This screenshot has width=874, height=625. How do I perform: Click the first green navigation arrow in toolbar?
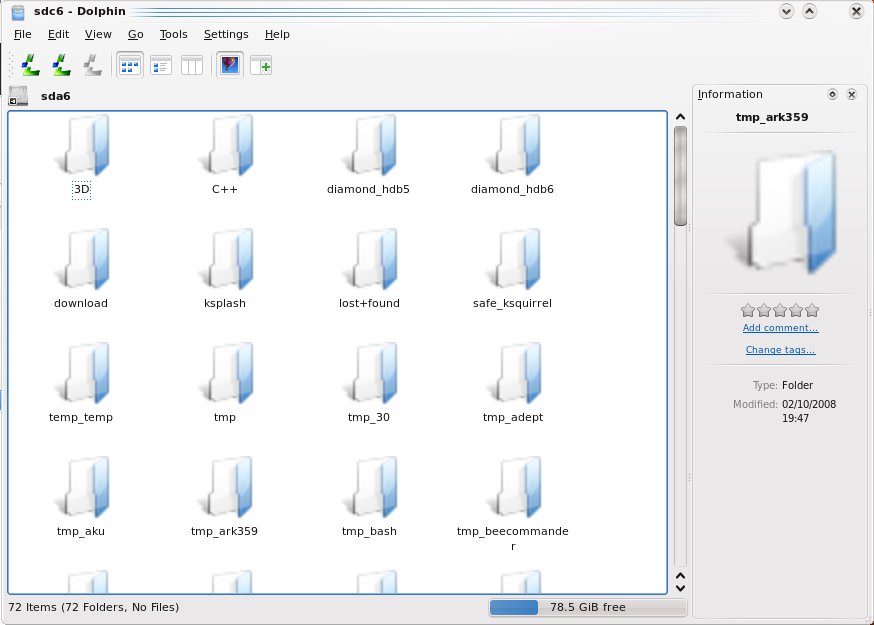[x=31, y=66]
